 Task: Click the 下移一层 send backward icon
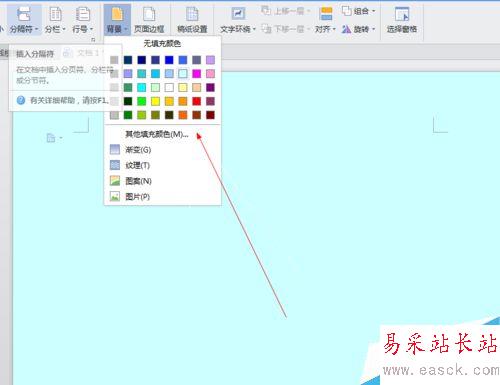point(266,29)
